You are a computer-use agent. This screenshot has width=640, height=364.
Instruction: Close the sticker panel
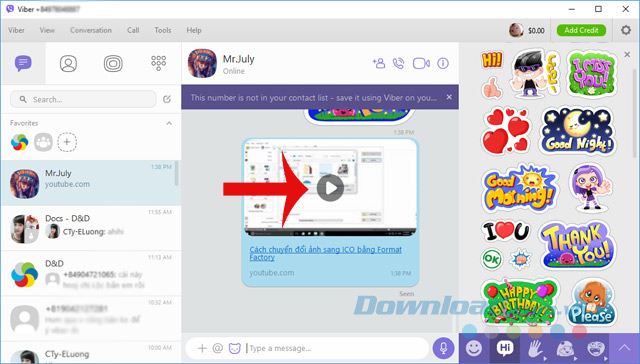tap(627, 54)
